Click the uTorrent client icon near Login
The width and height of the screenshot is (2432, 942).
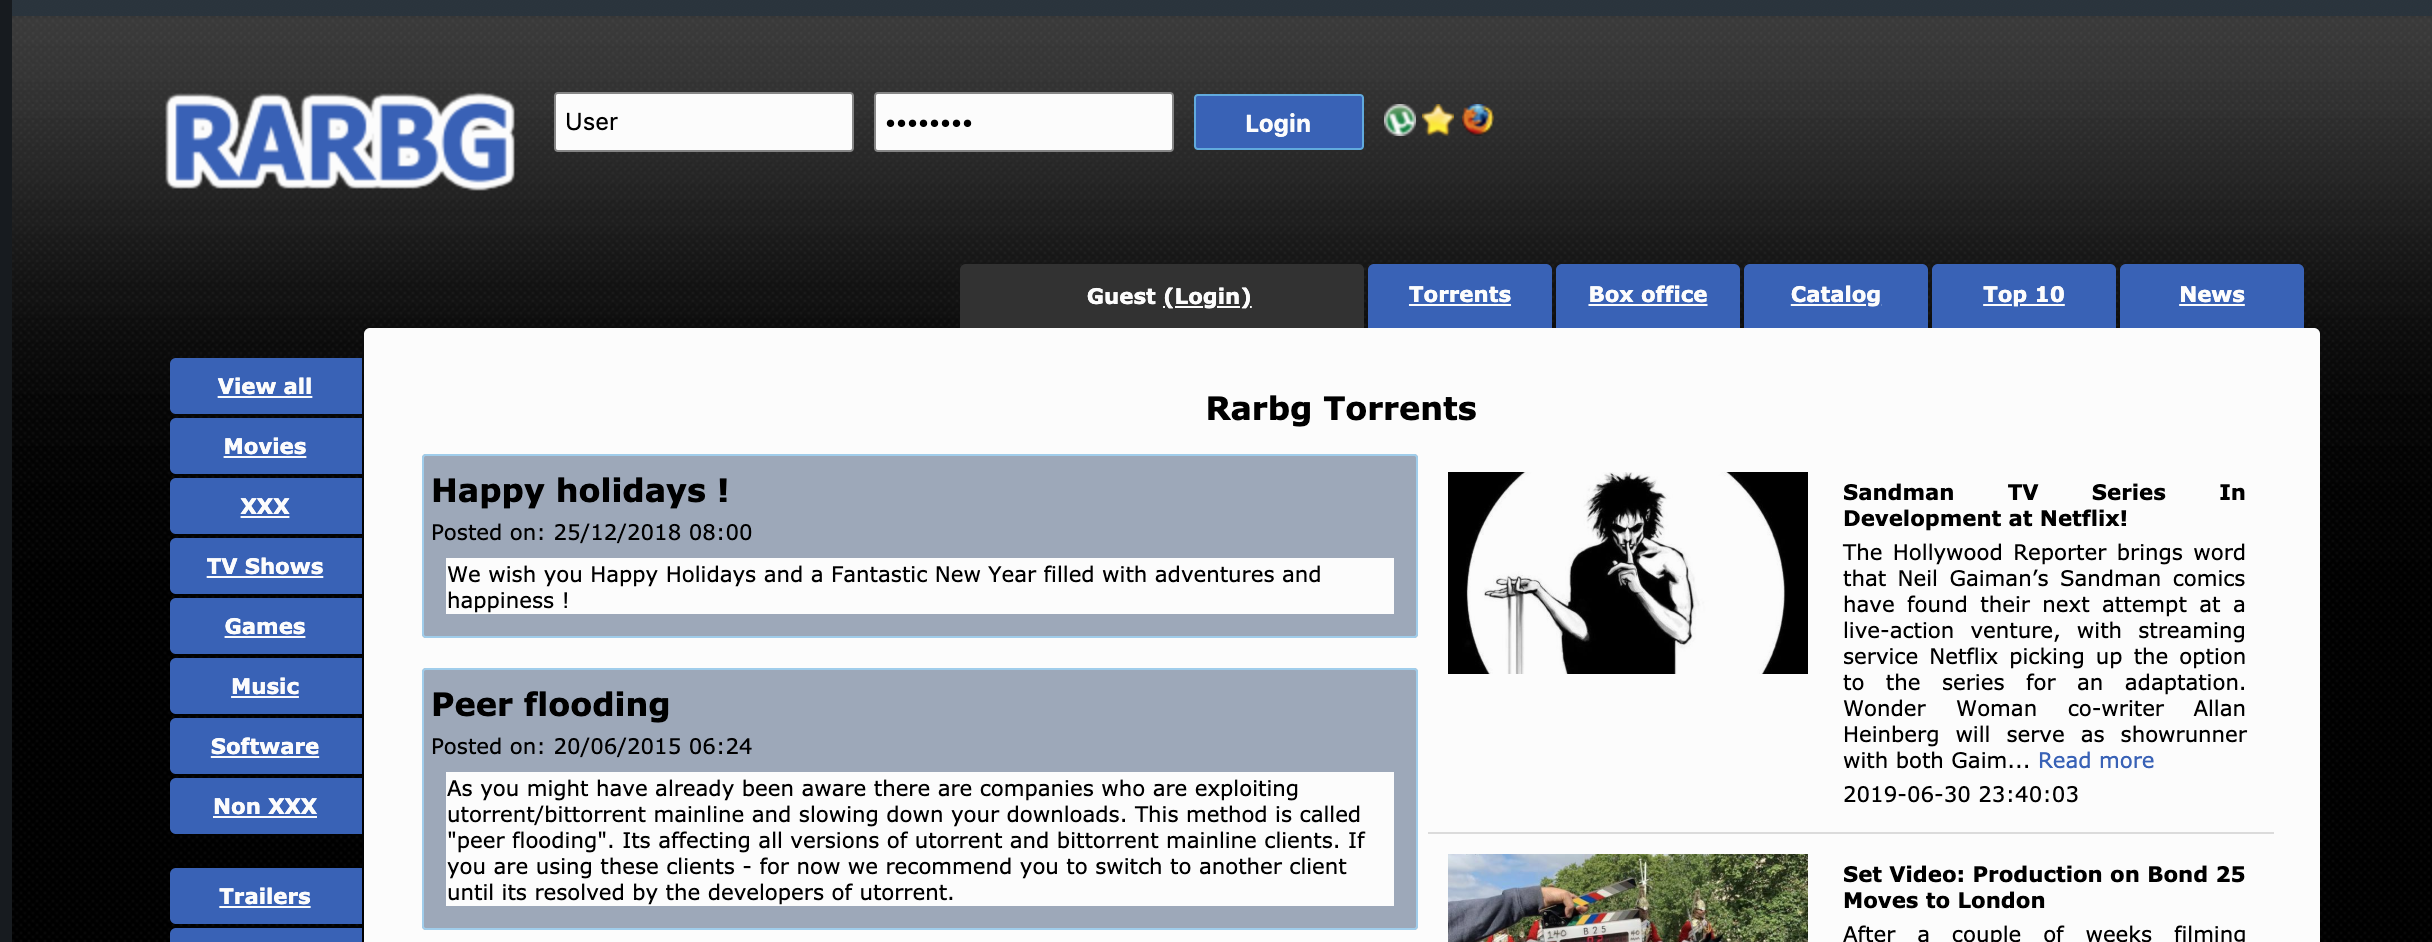[1399, 121]
